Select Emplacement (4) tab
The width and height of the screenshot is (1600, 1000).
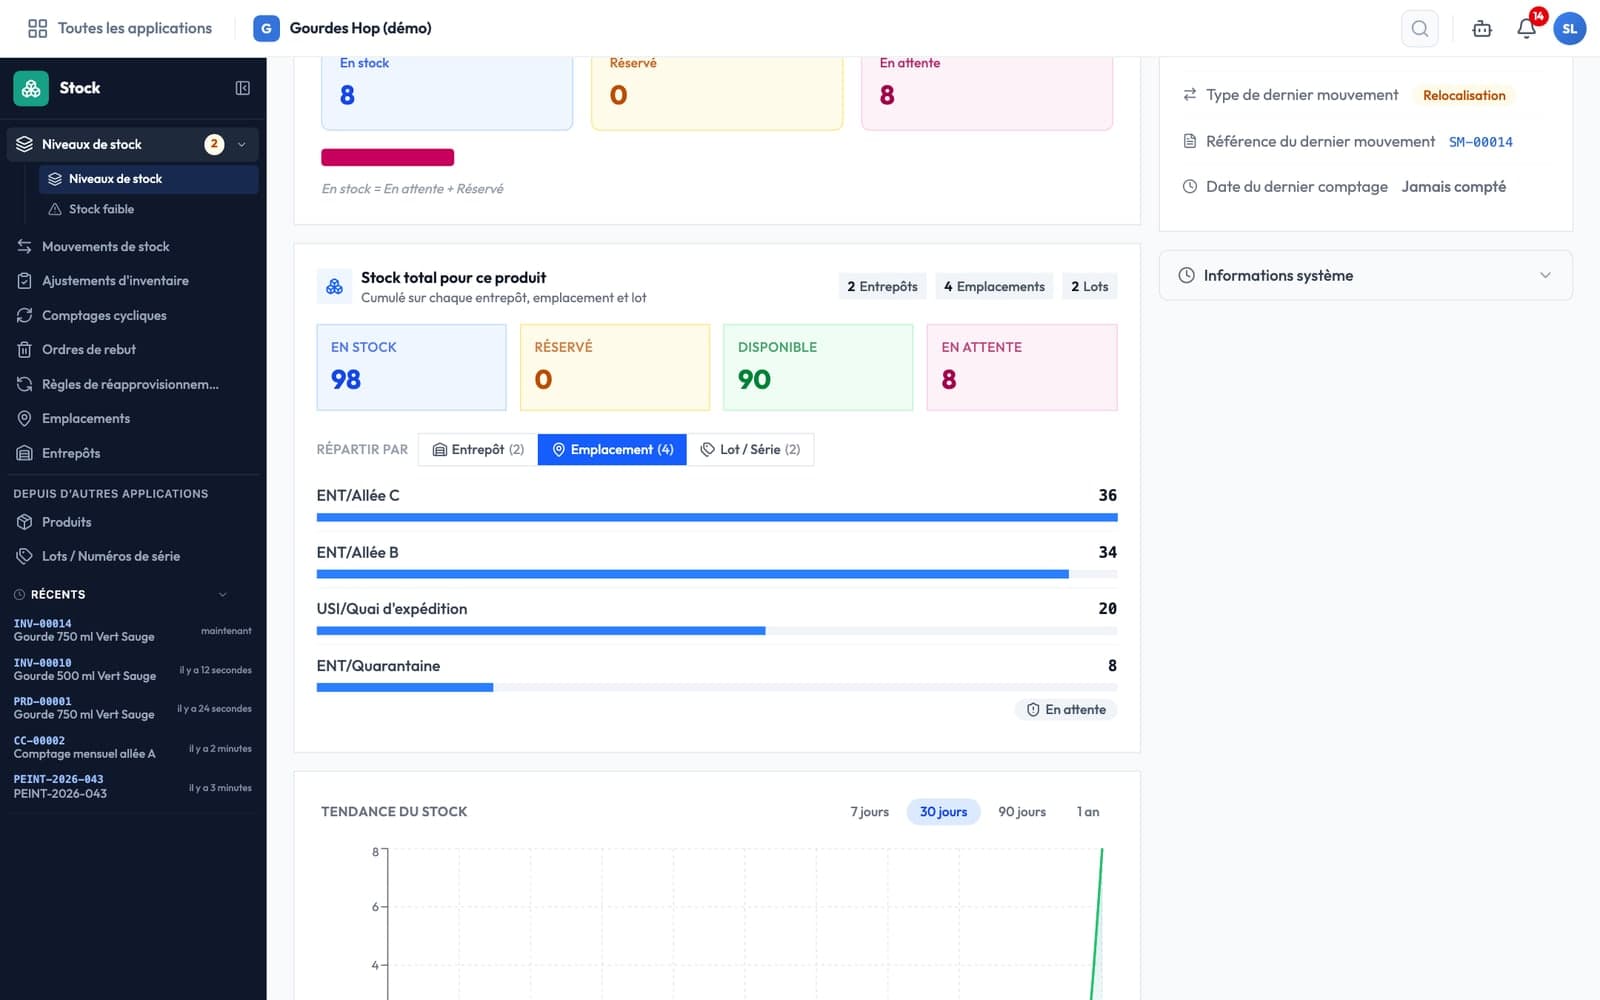pos(612,450)
